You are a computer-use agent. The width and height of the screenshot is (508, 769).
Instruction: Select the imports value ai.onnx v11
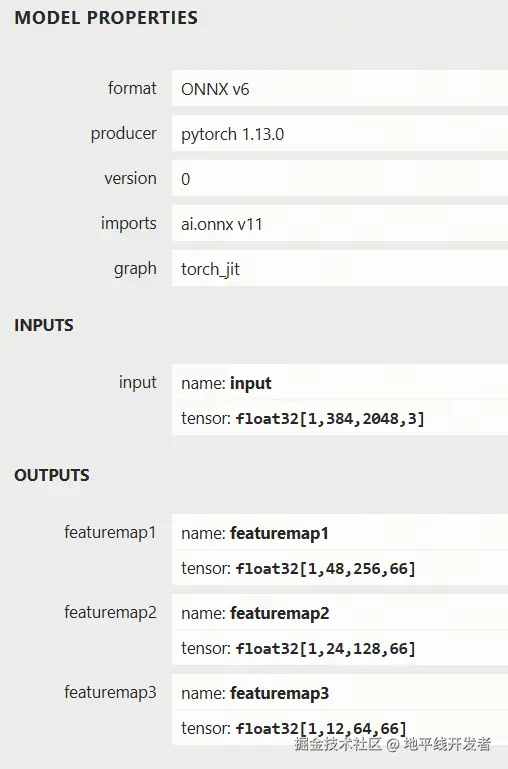pyautogui.click(x=340, y=224)
